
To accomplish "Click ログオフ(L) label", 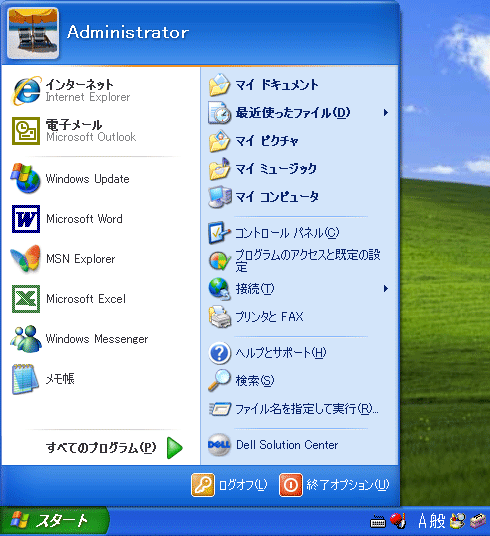I will tap(243, 485).
